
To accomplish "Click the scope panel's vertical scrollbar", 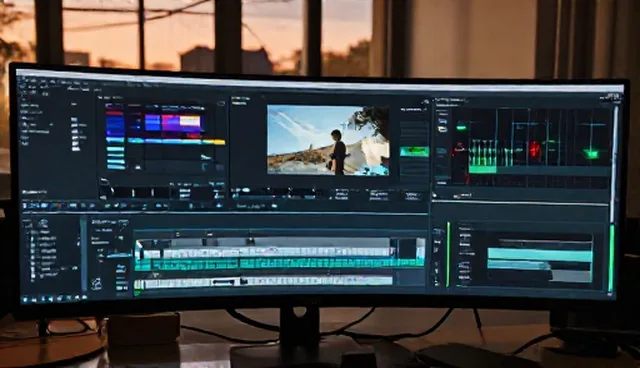I will pos(613,163).
